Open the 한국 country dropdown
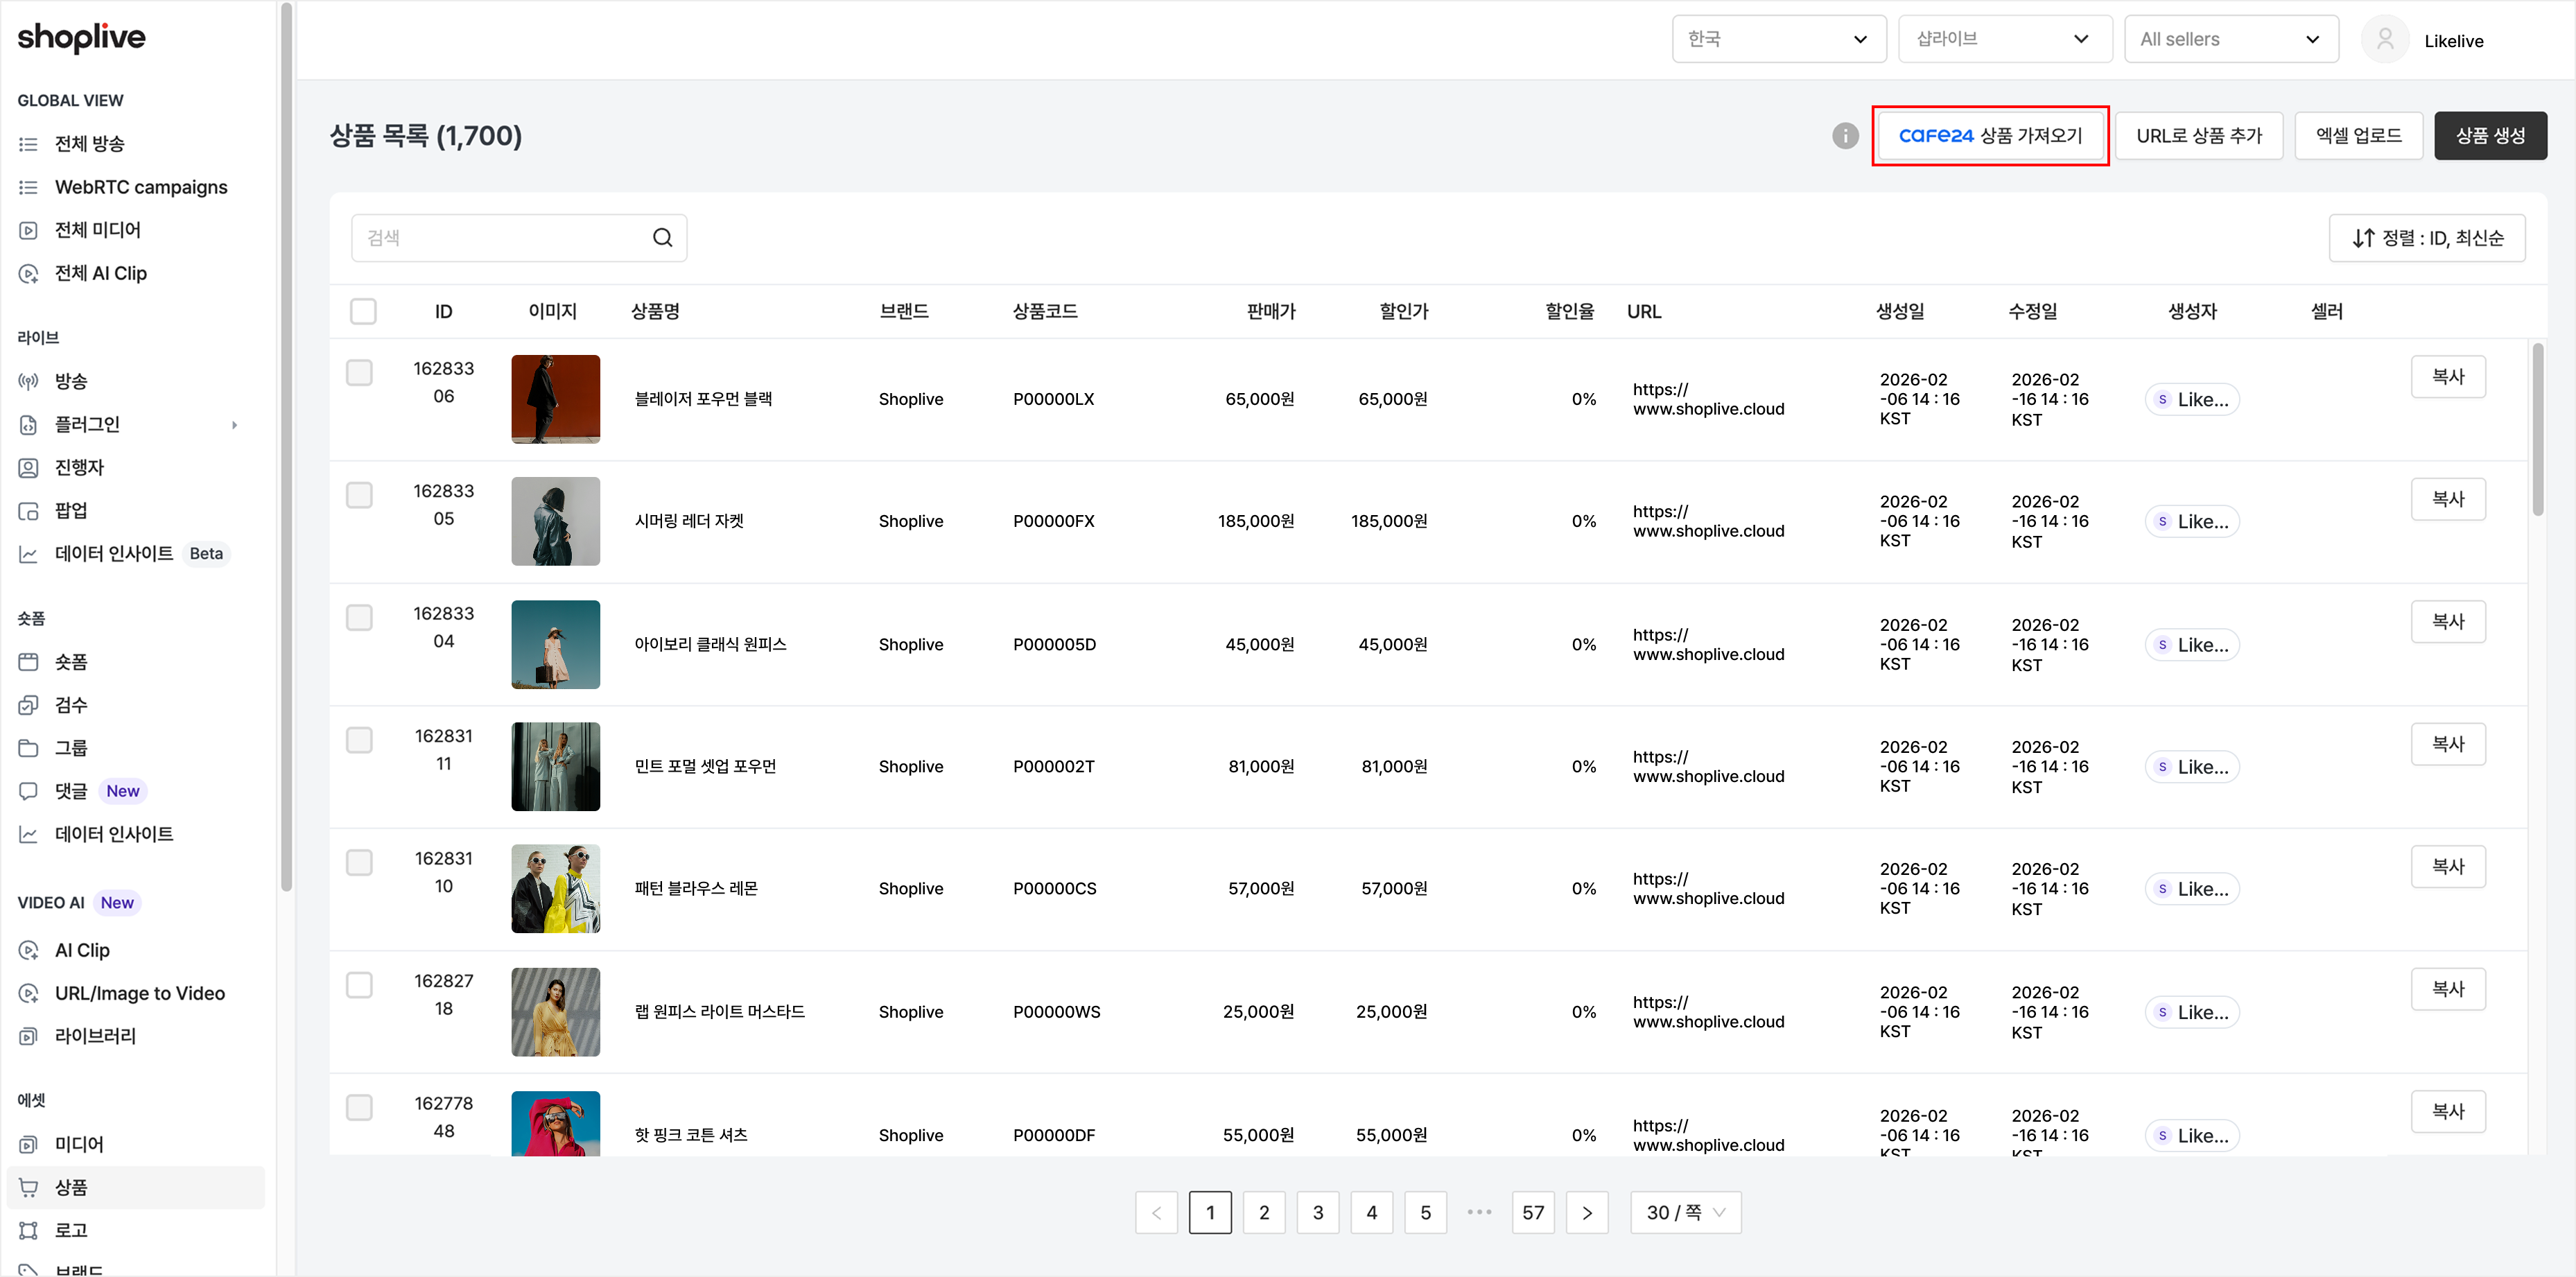The image size is (2576, 1277). click(1778, 39)
